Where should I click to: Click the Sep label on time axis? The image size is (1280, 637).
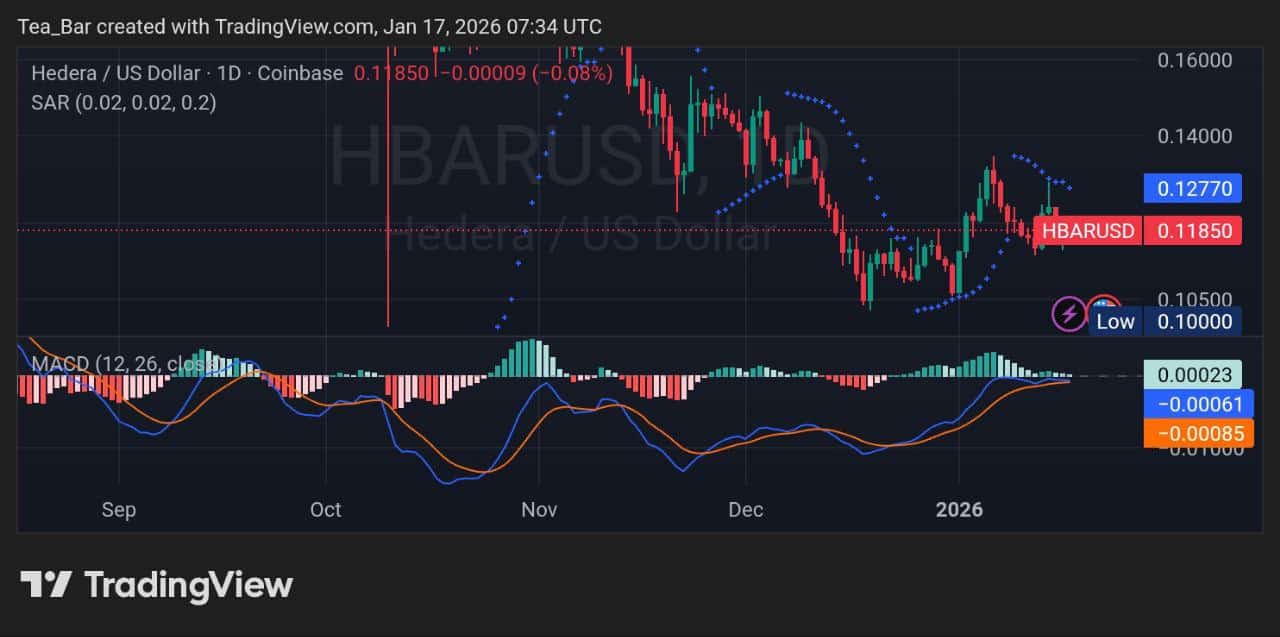tap(118, 510)
